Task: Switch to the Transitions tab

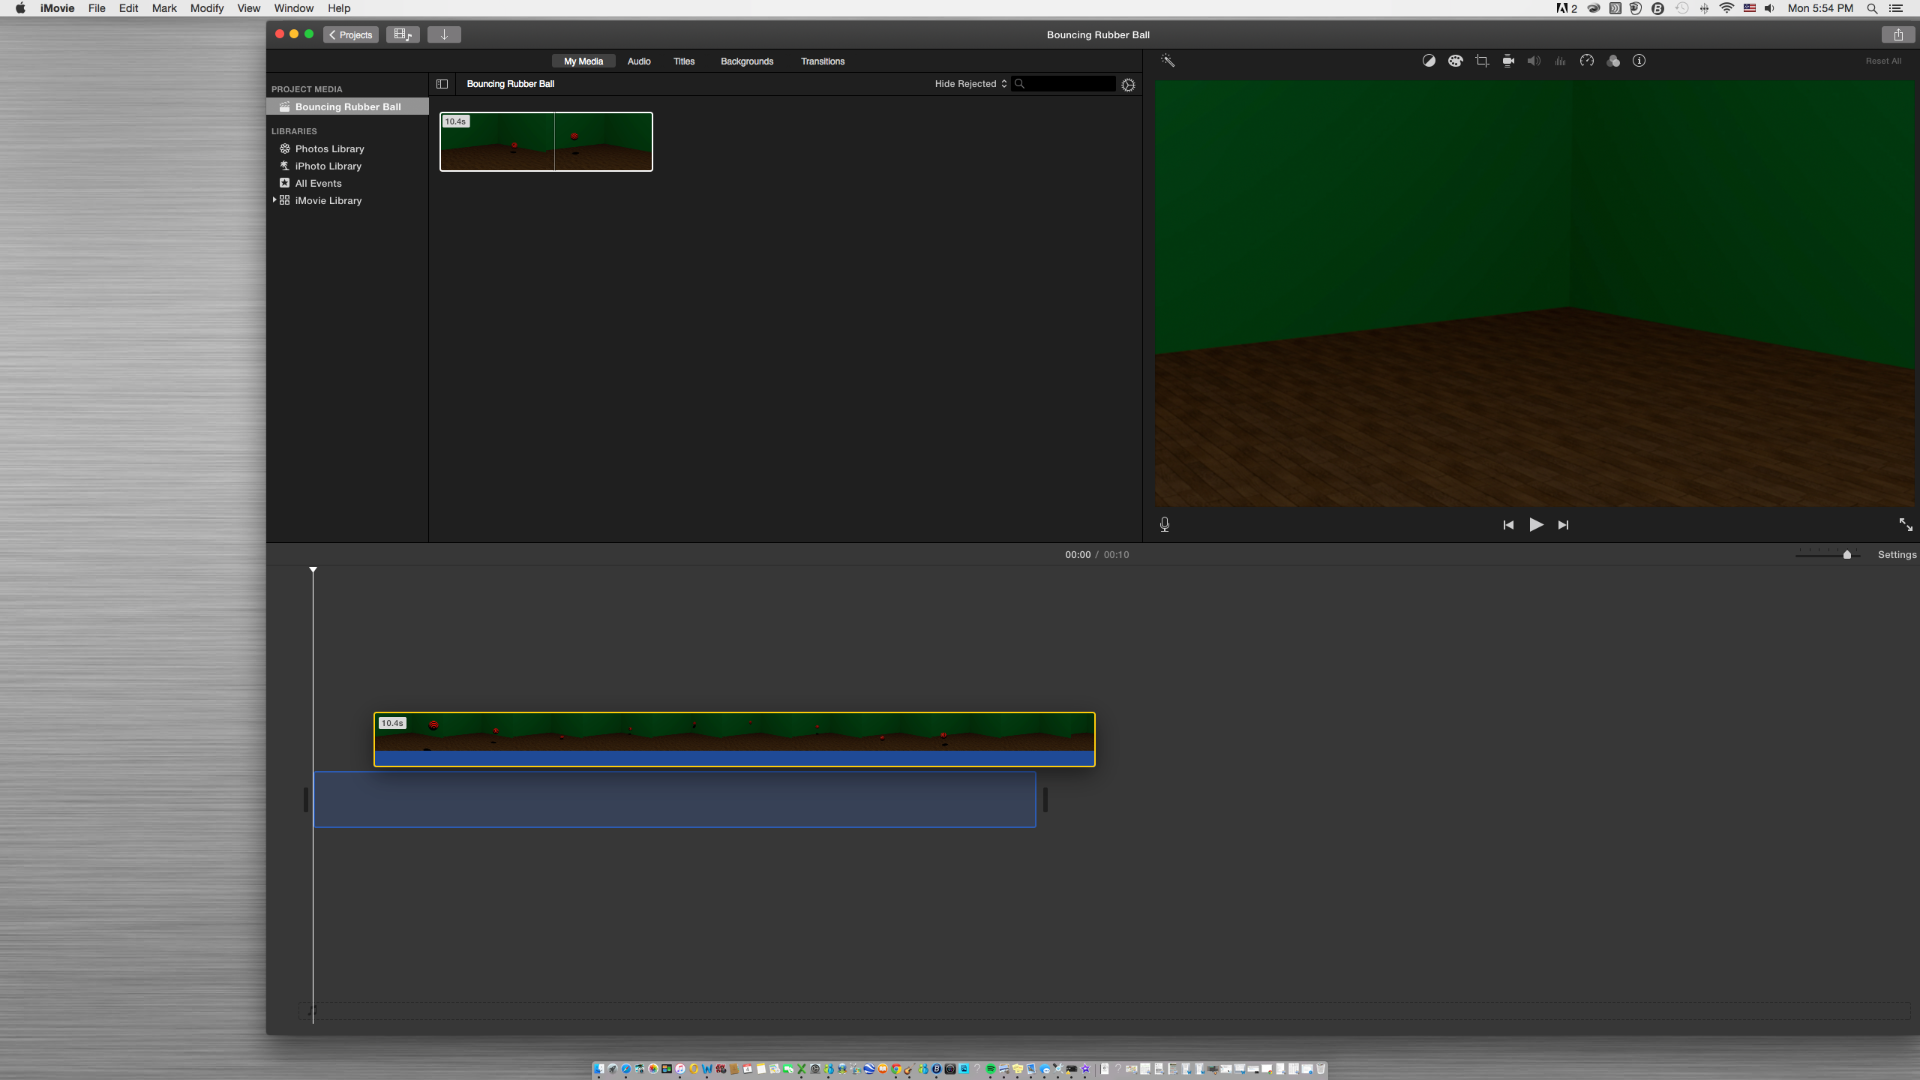Action: pos(822,61)
